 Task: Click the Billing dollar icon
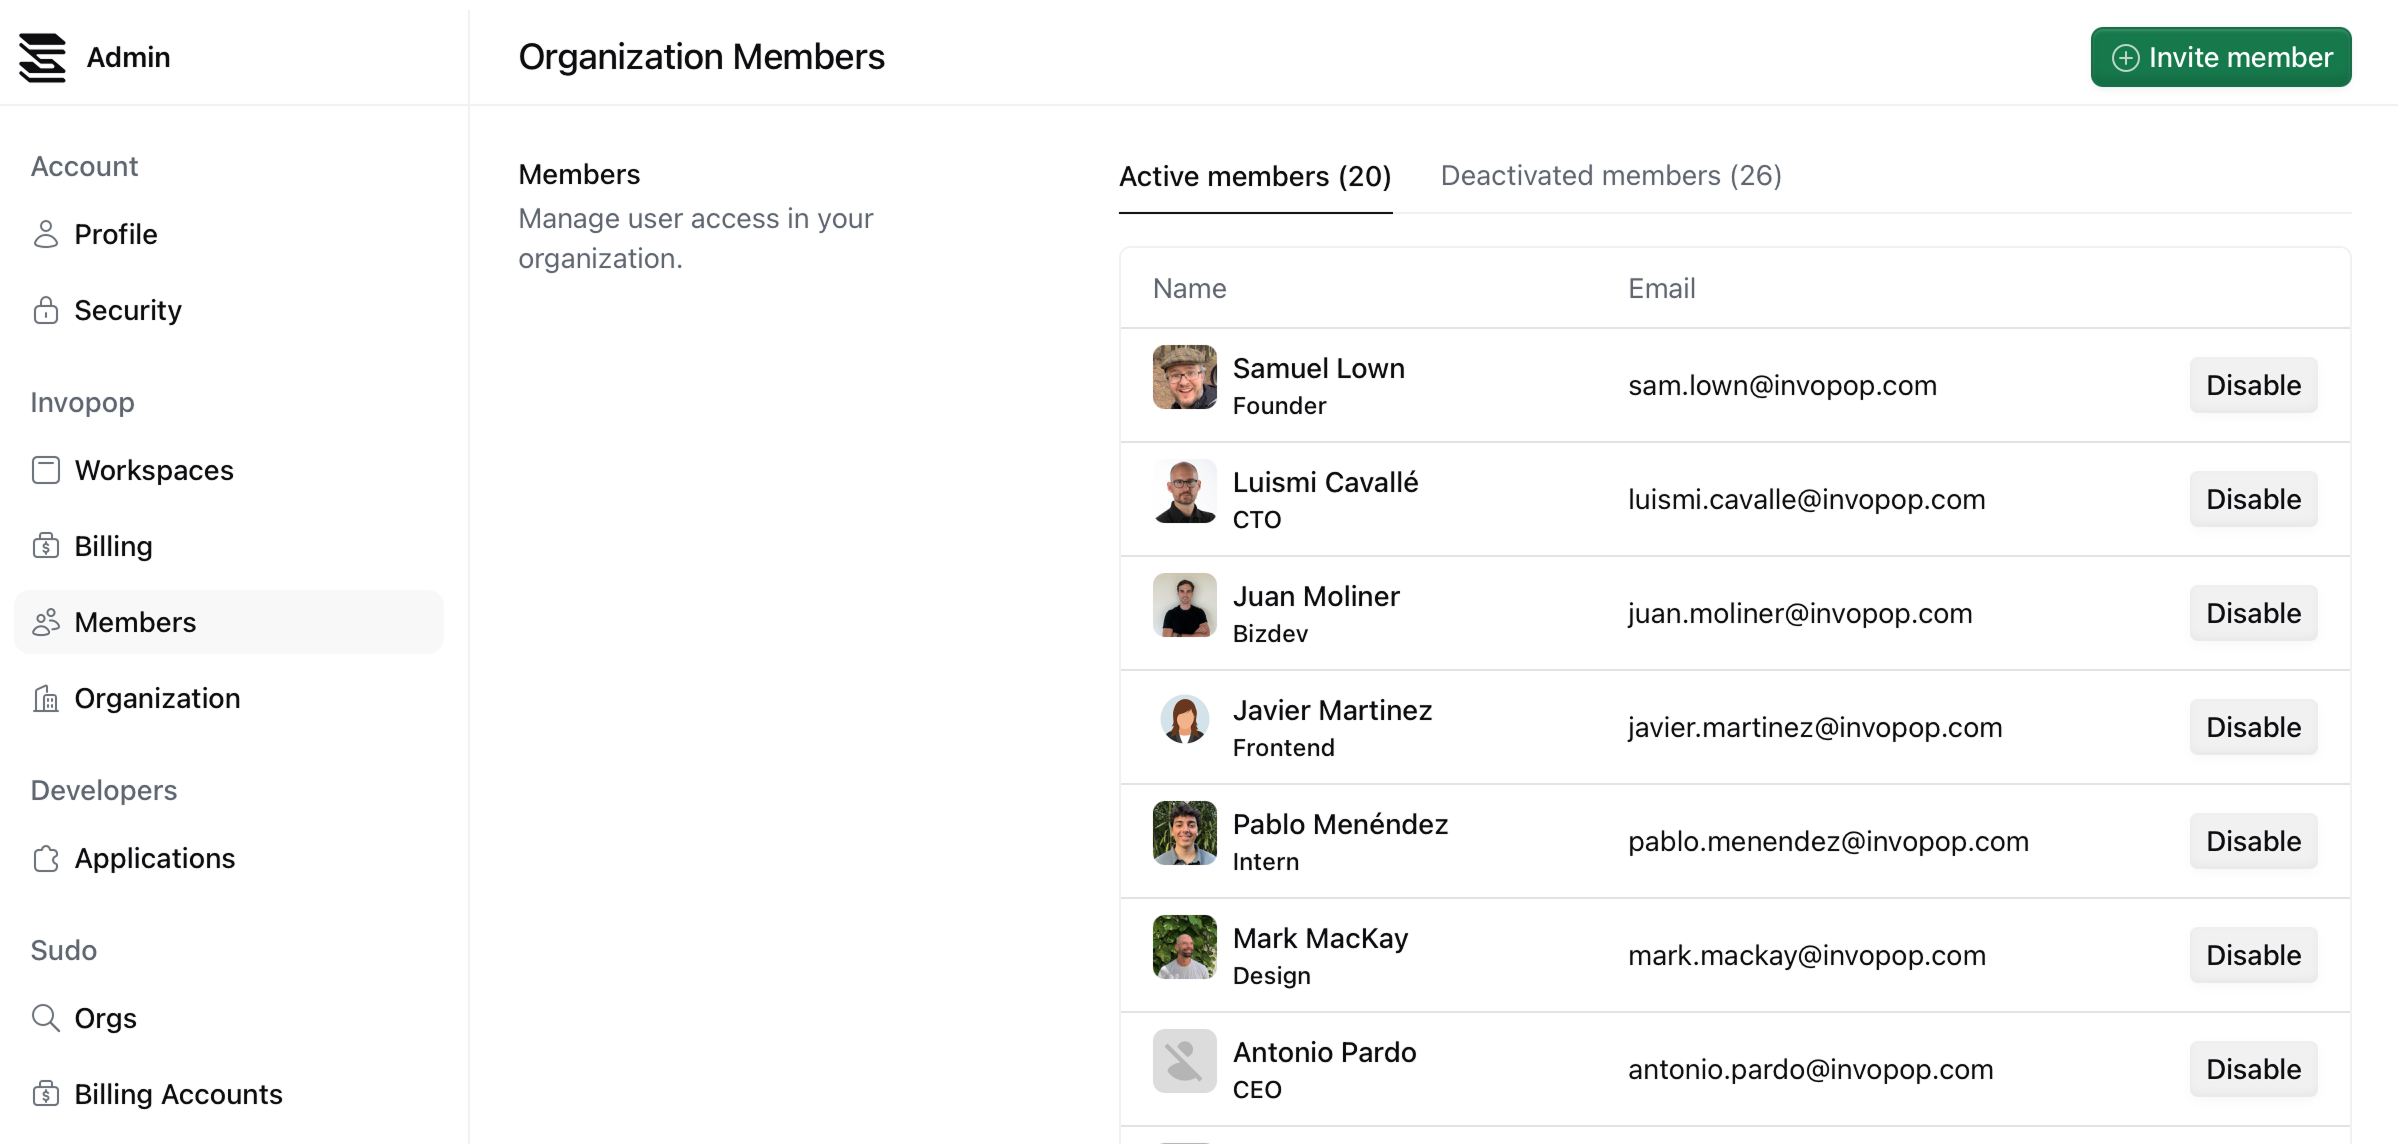(46, 546)
